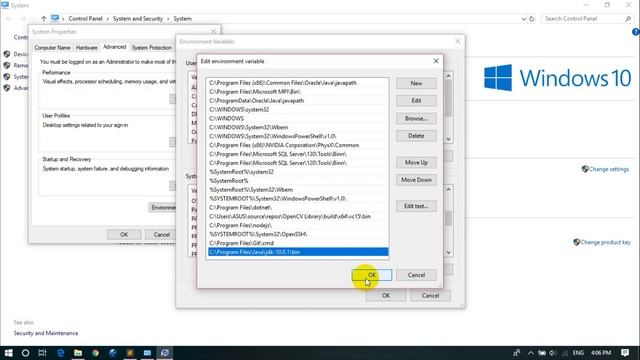
Task: Select C:\WINDOWS WindowsPowerShell v1.0 path
Action: [x=298, y=136]
